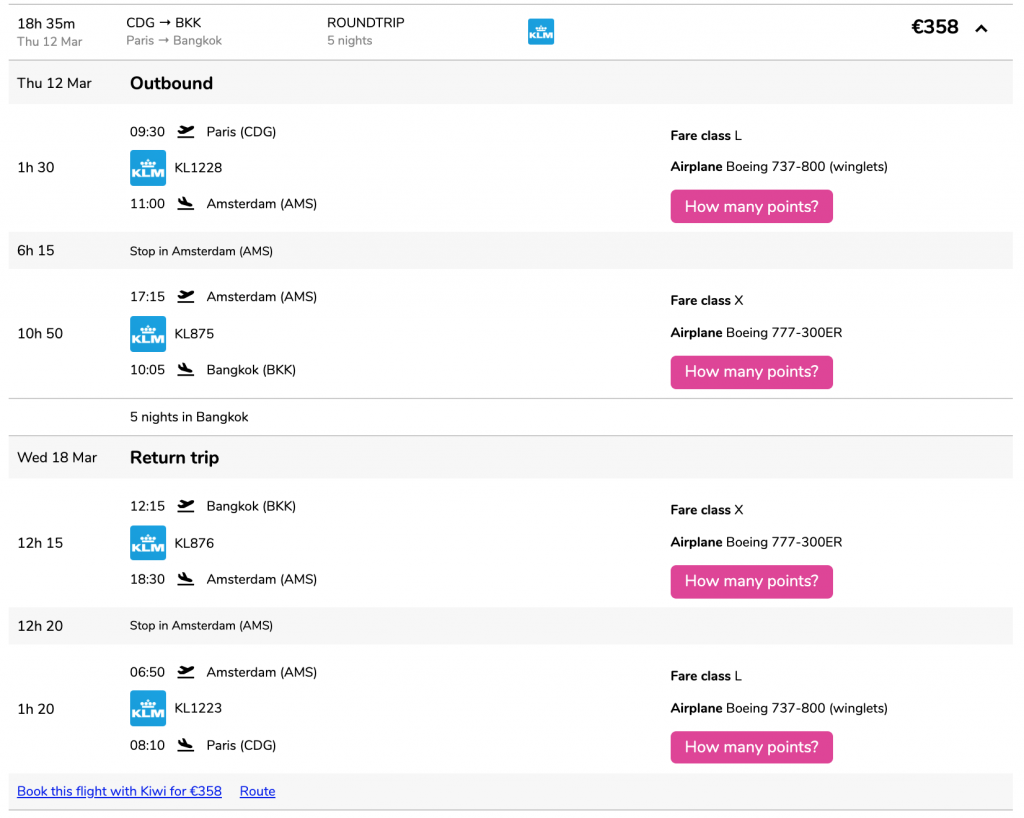Viewport: 1024px width, 818px height.
Task: Click 'Fare class X' for flight KL875
Action: pos(707,300)
